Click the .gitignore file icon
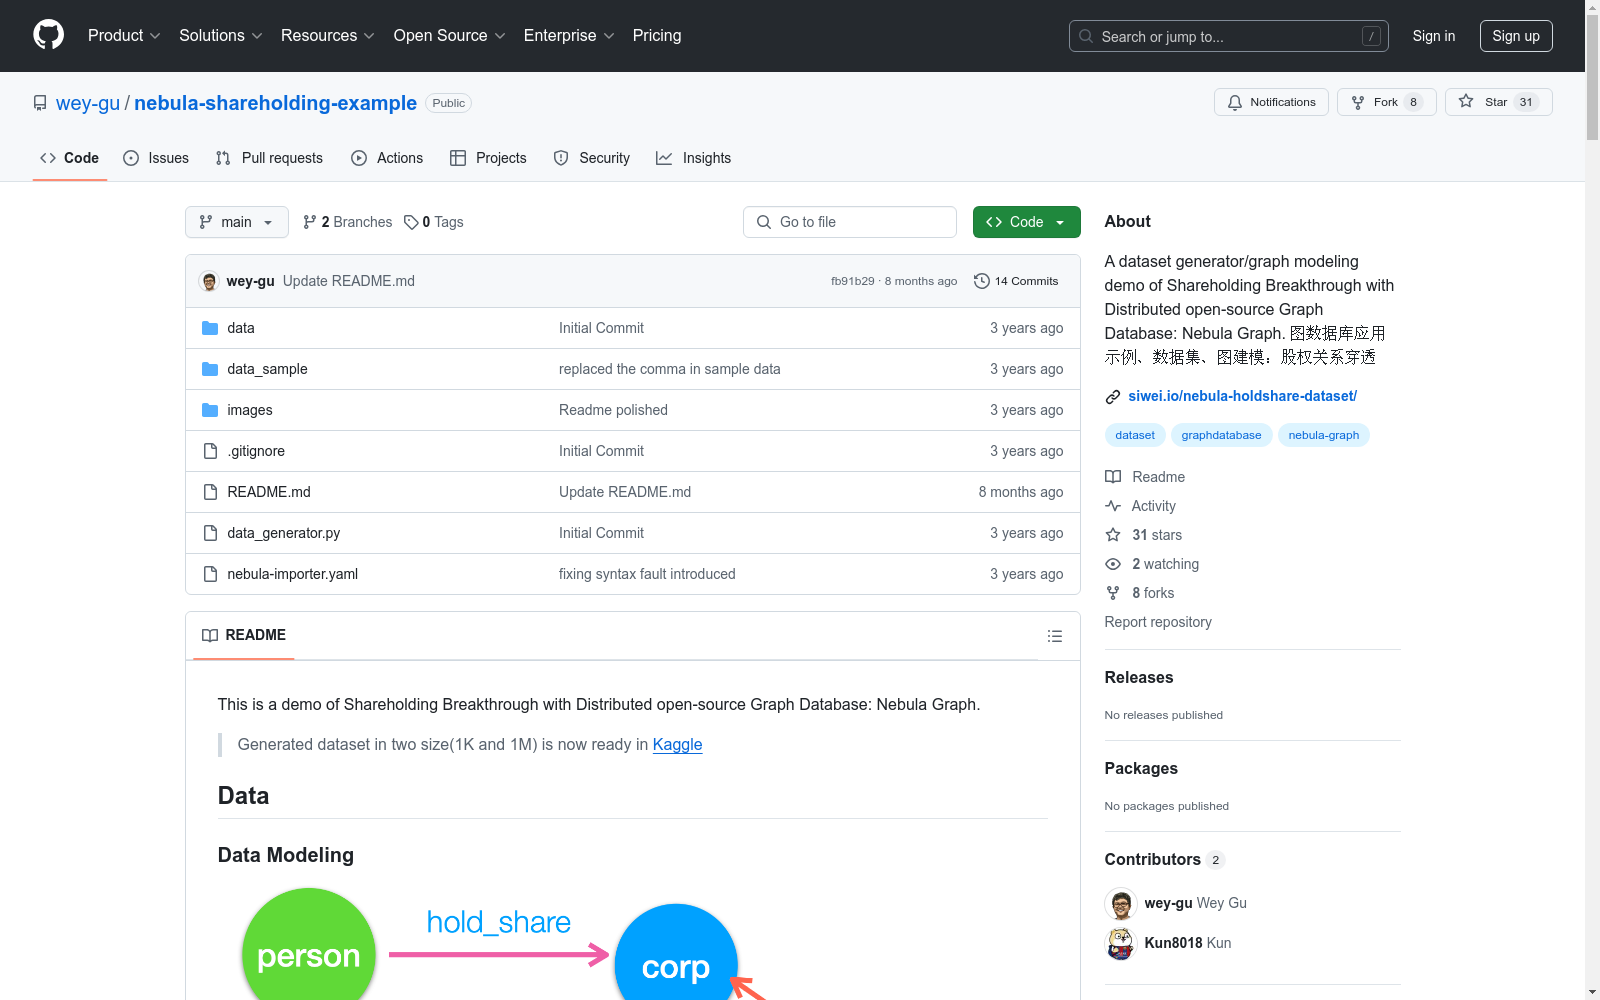Screen dimensions: 1600x1000 click(x=210, y=451)
